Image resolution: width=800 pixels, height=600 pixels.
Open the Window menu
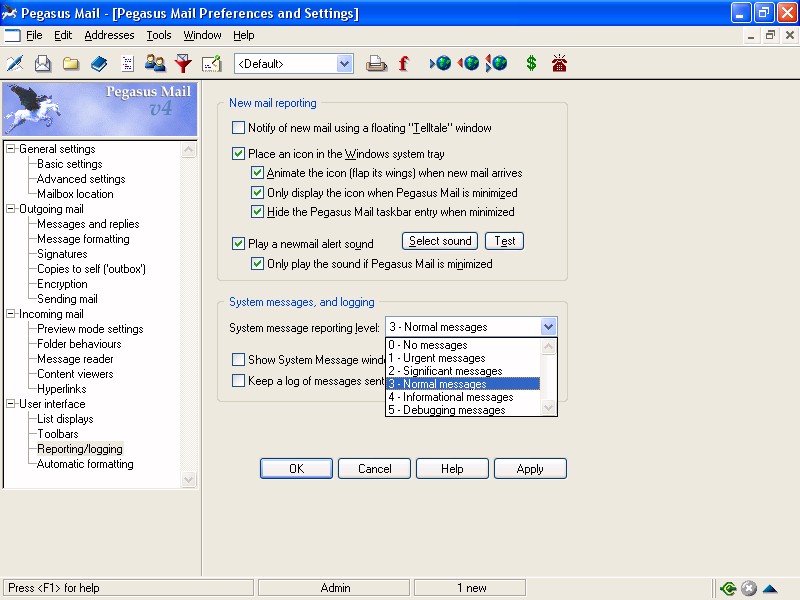[203, 35]
